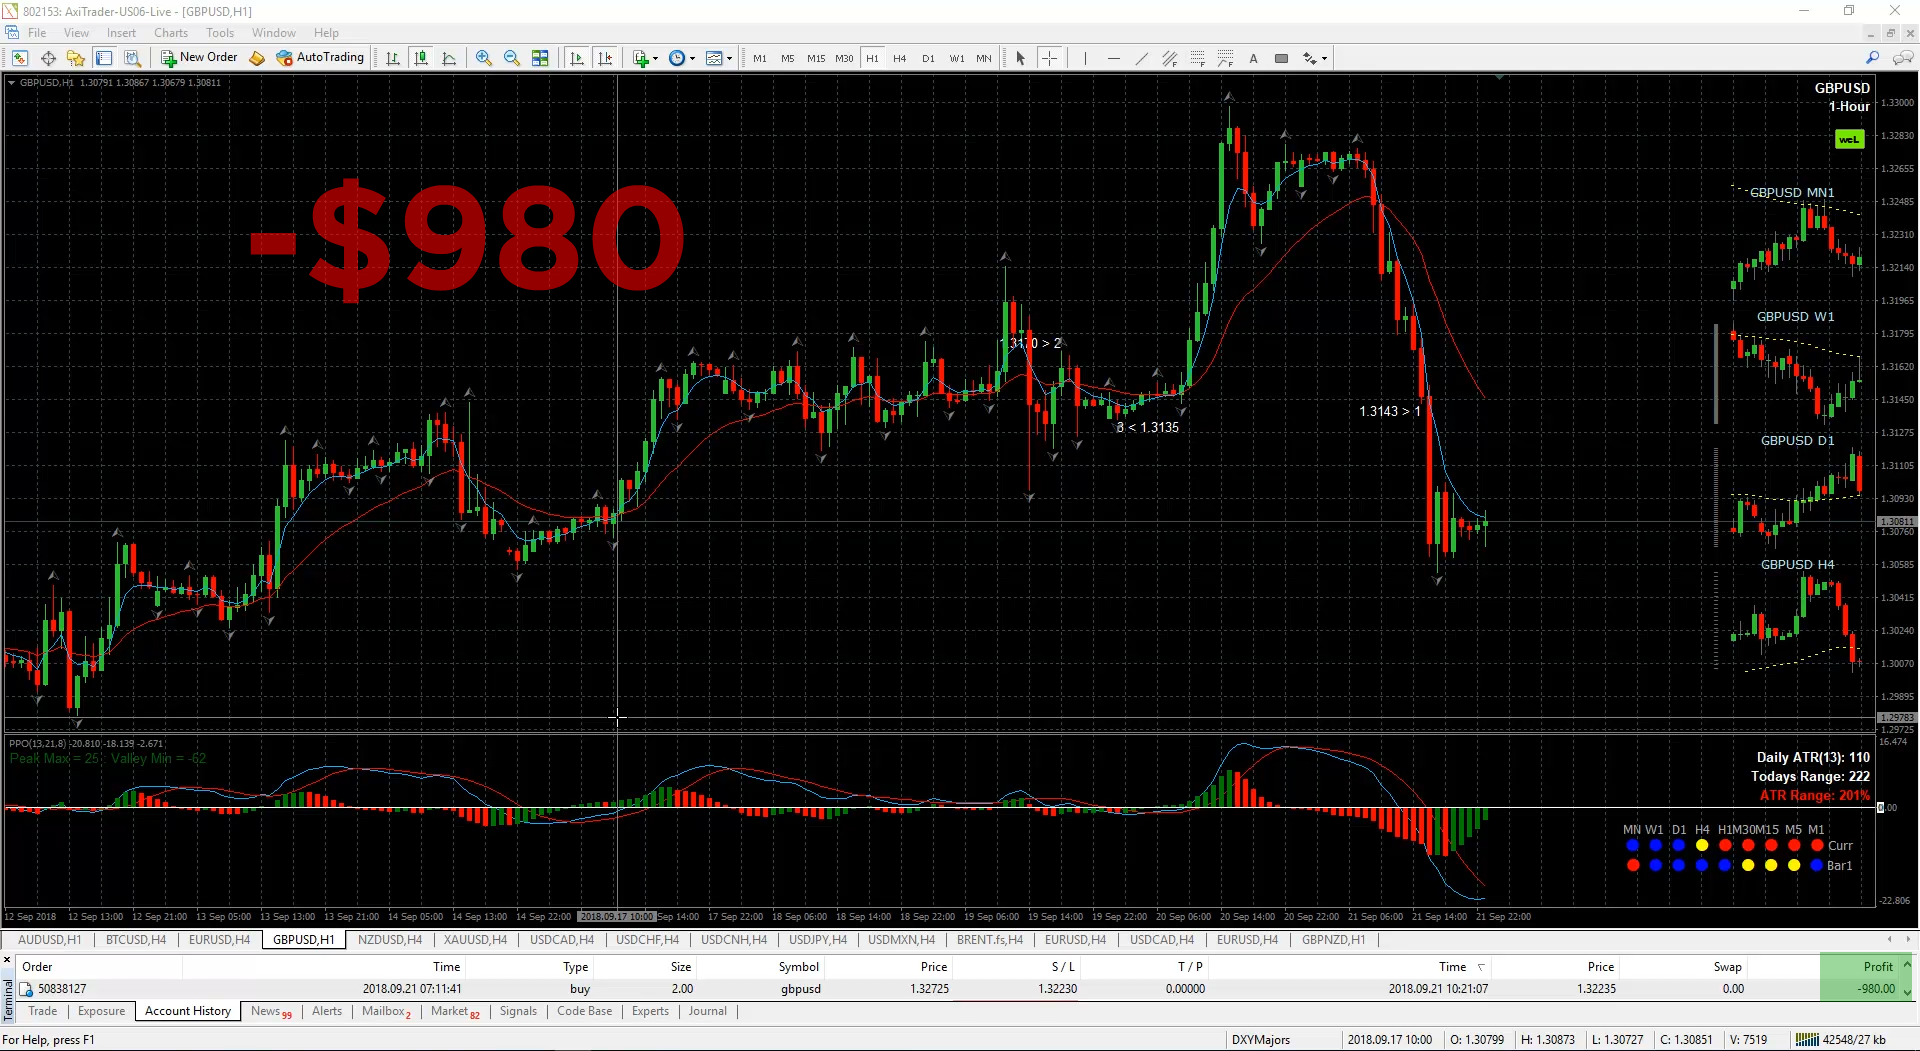
Task: Show the Data Window icon
Action: pos(48,58)
